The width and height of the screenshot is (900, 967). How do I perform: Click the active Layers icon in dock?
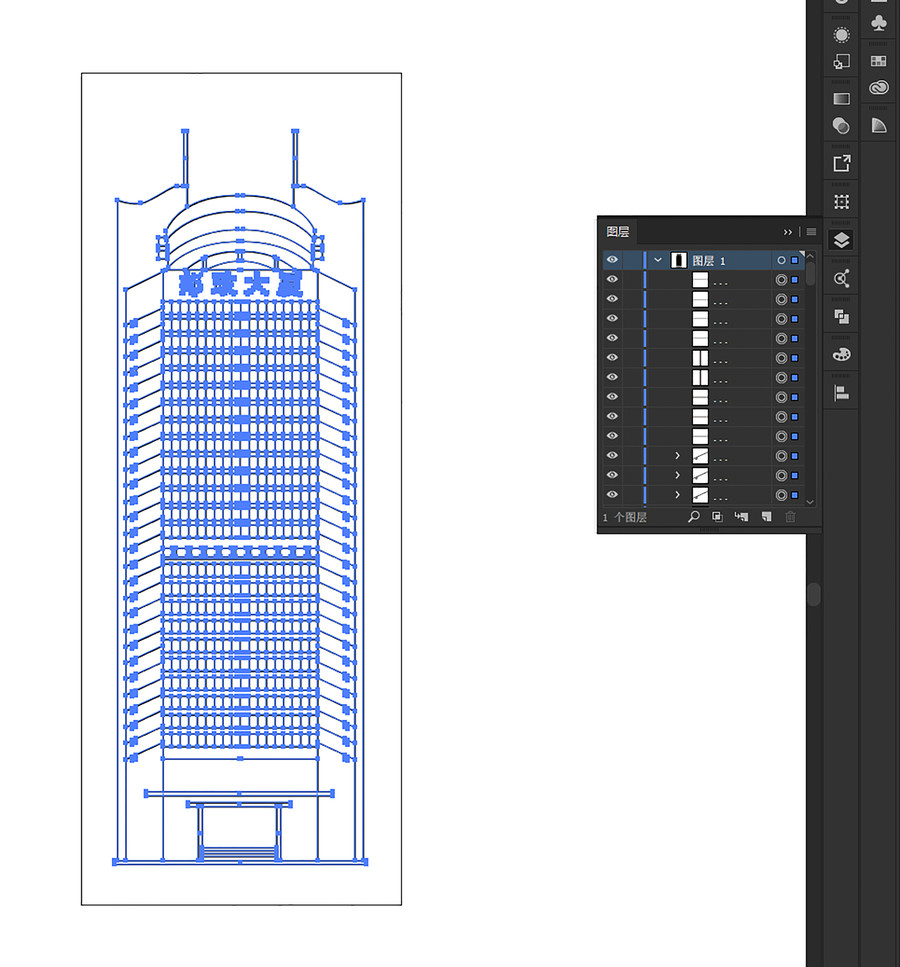pos(841,240)
